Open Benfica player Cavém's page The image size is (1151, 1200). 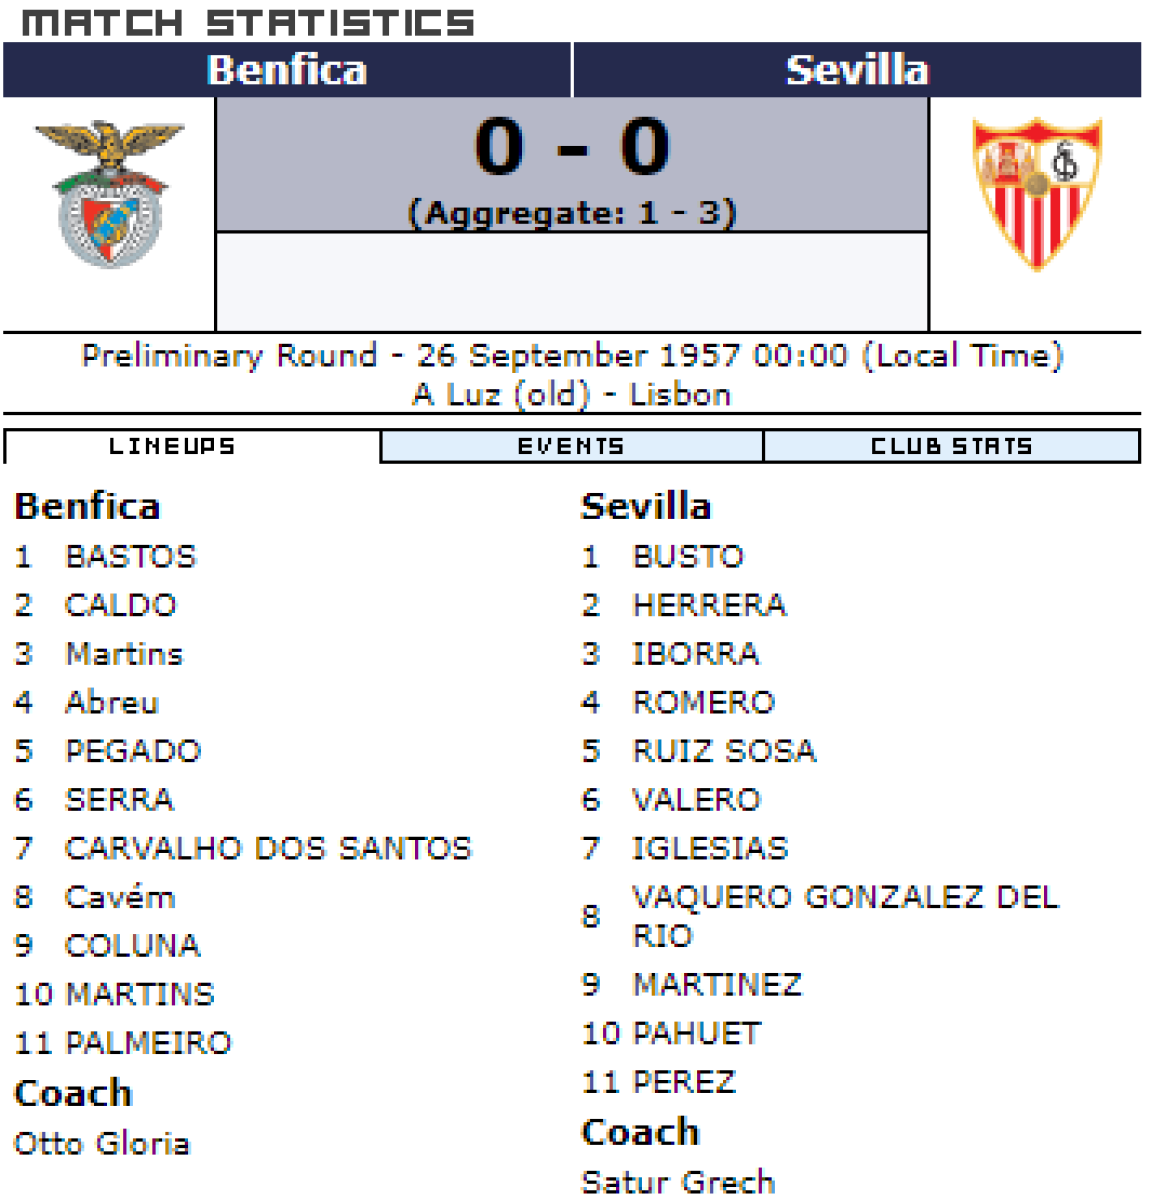pos(120,897)
